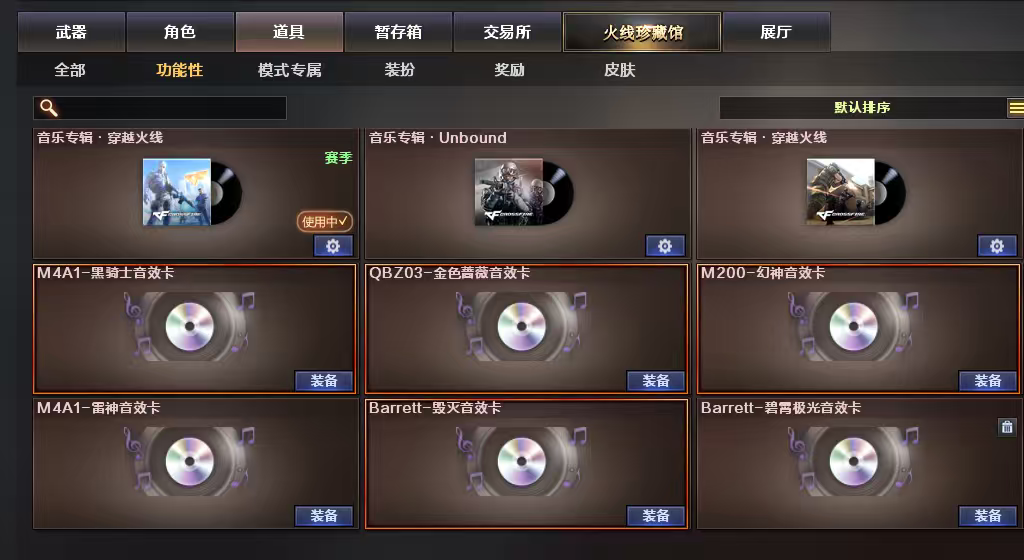Viewport: 1024px width, 560px height.
Task: Click the Unbound album cover art
Action: coord(509,192)
